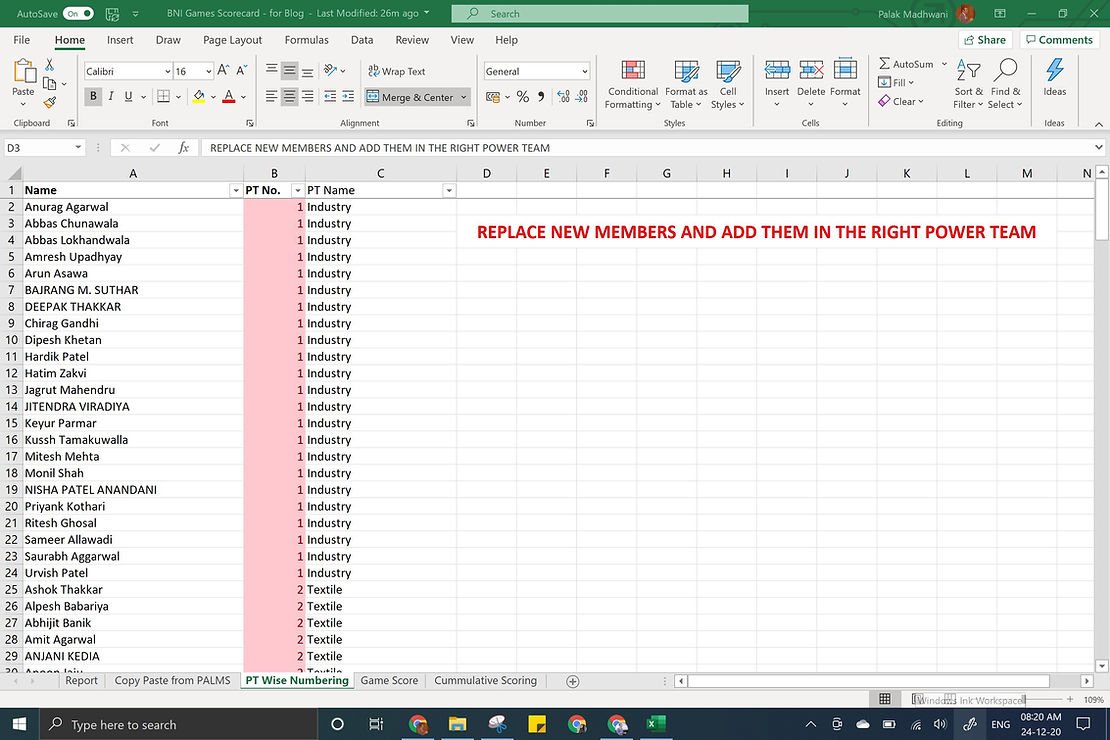Open the Name column filter dropdown

pyautogui.click(x=236, y=190)
